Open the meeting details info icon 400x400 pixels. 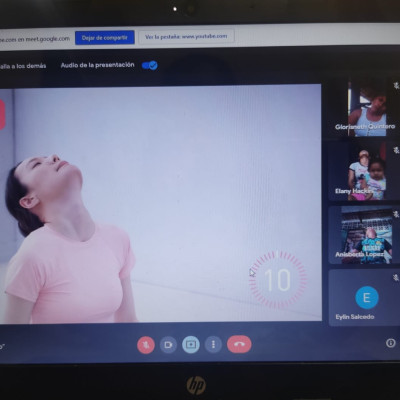[x=391, y=343]
